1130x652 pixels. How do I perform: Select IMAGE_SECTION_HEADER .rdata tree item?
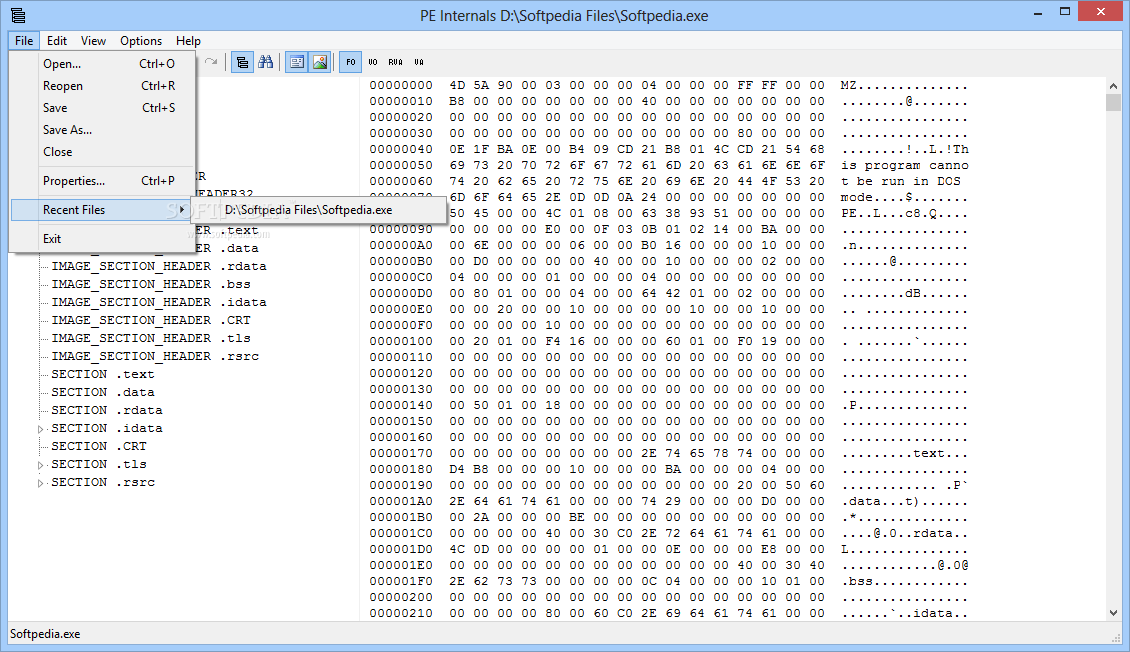pyautogui.click(x=159, y=266)
